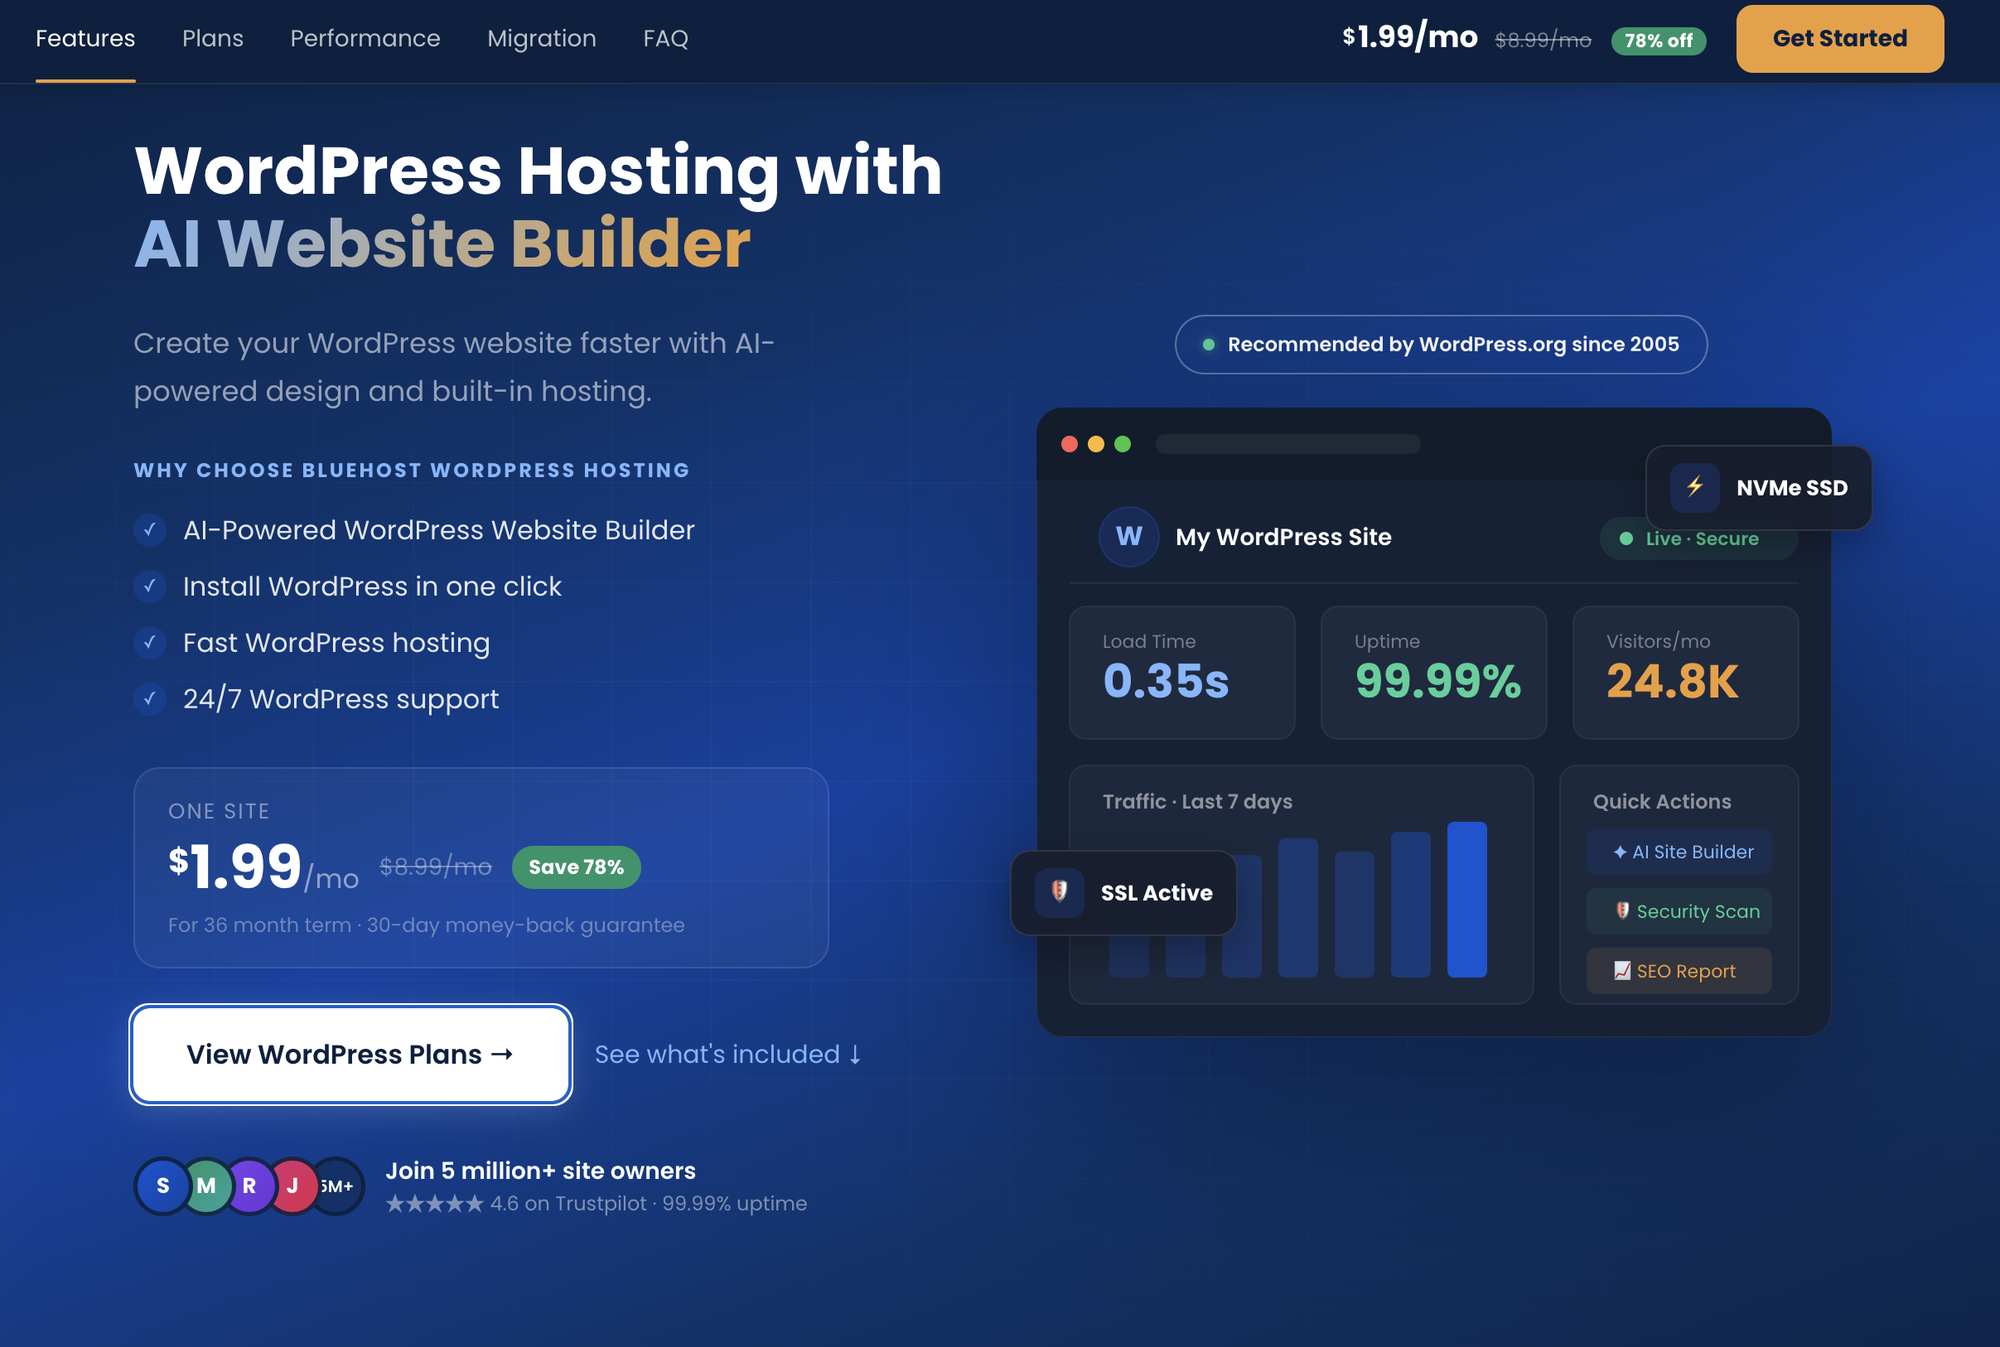Screen dimensions: 2000x1347
Task: Open the Performance nav item
Action: (365, 39)
